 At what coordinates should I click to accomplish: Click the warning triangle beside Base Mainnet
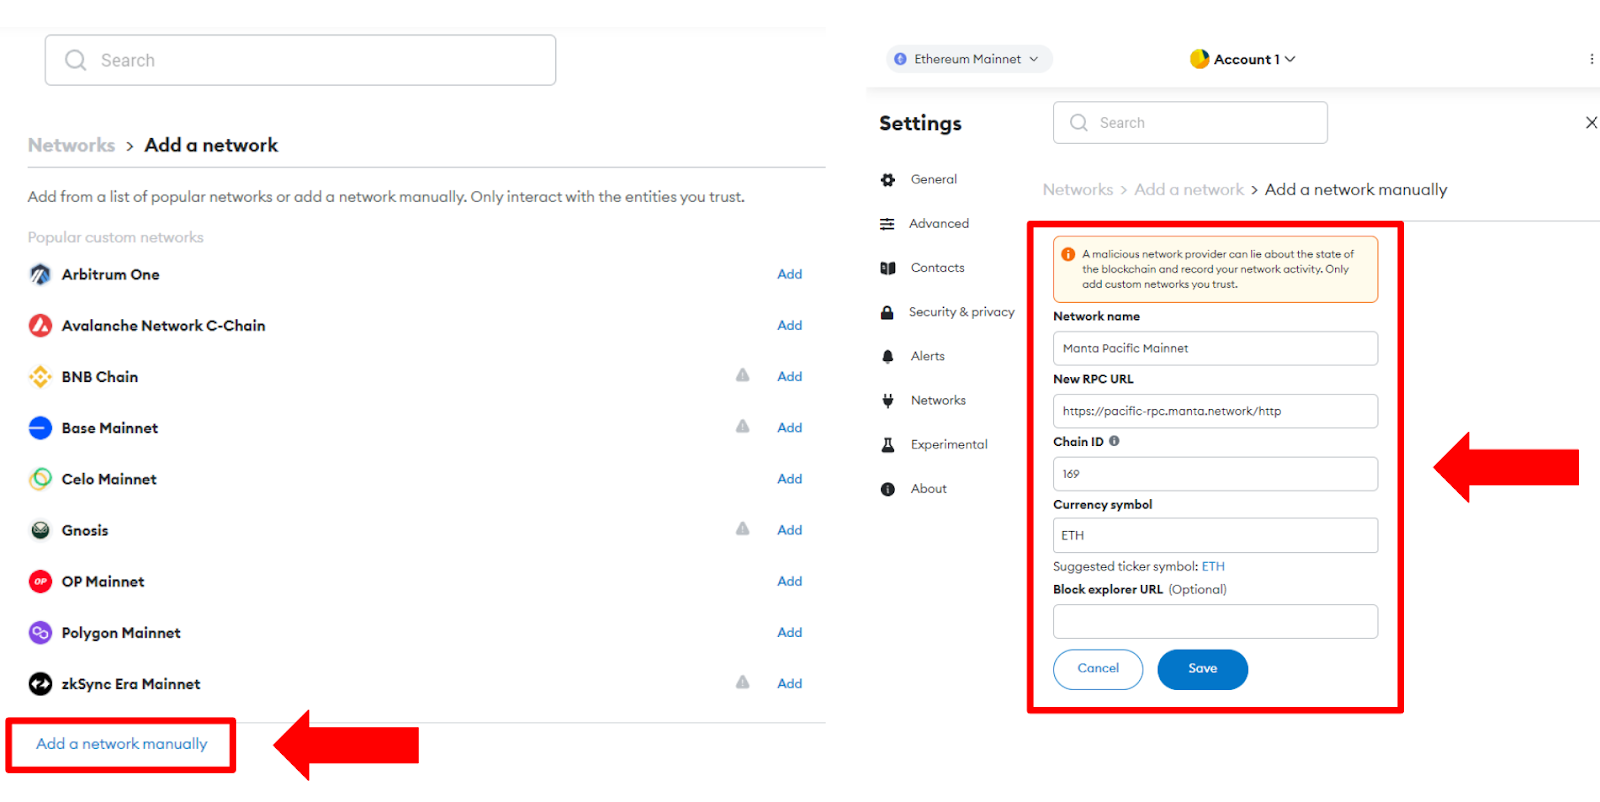tap(743, 426)
